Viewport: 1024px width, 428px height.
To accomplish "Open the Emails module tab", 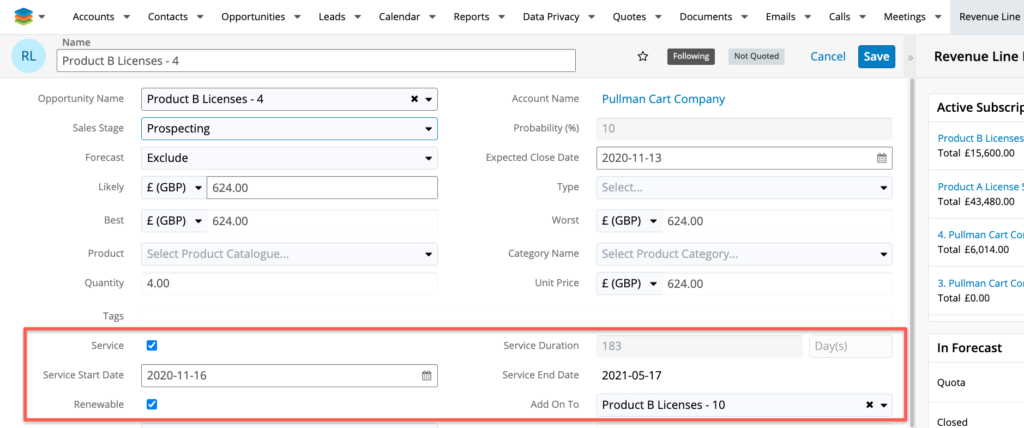I will pyautogui.click(x=781, y=17).
